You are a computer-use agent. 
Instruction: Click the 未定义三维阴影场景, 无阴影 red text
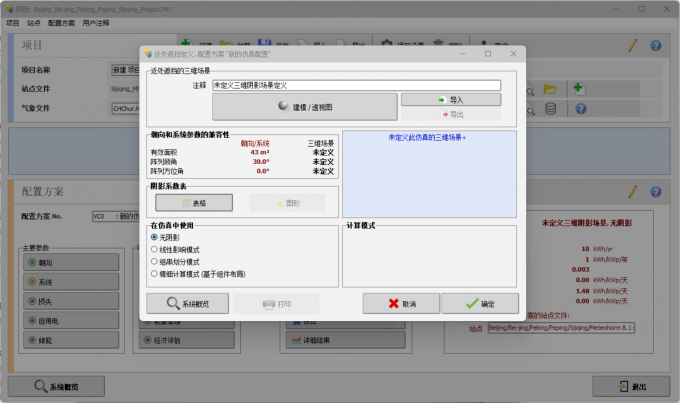tap(586, 223)
